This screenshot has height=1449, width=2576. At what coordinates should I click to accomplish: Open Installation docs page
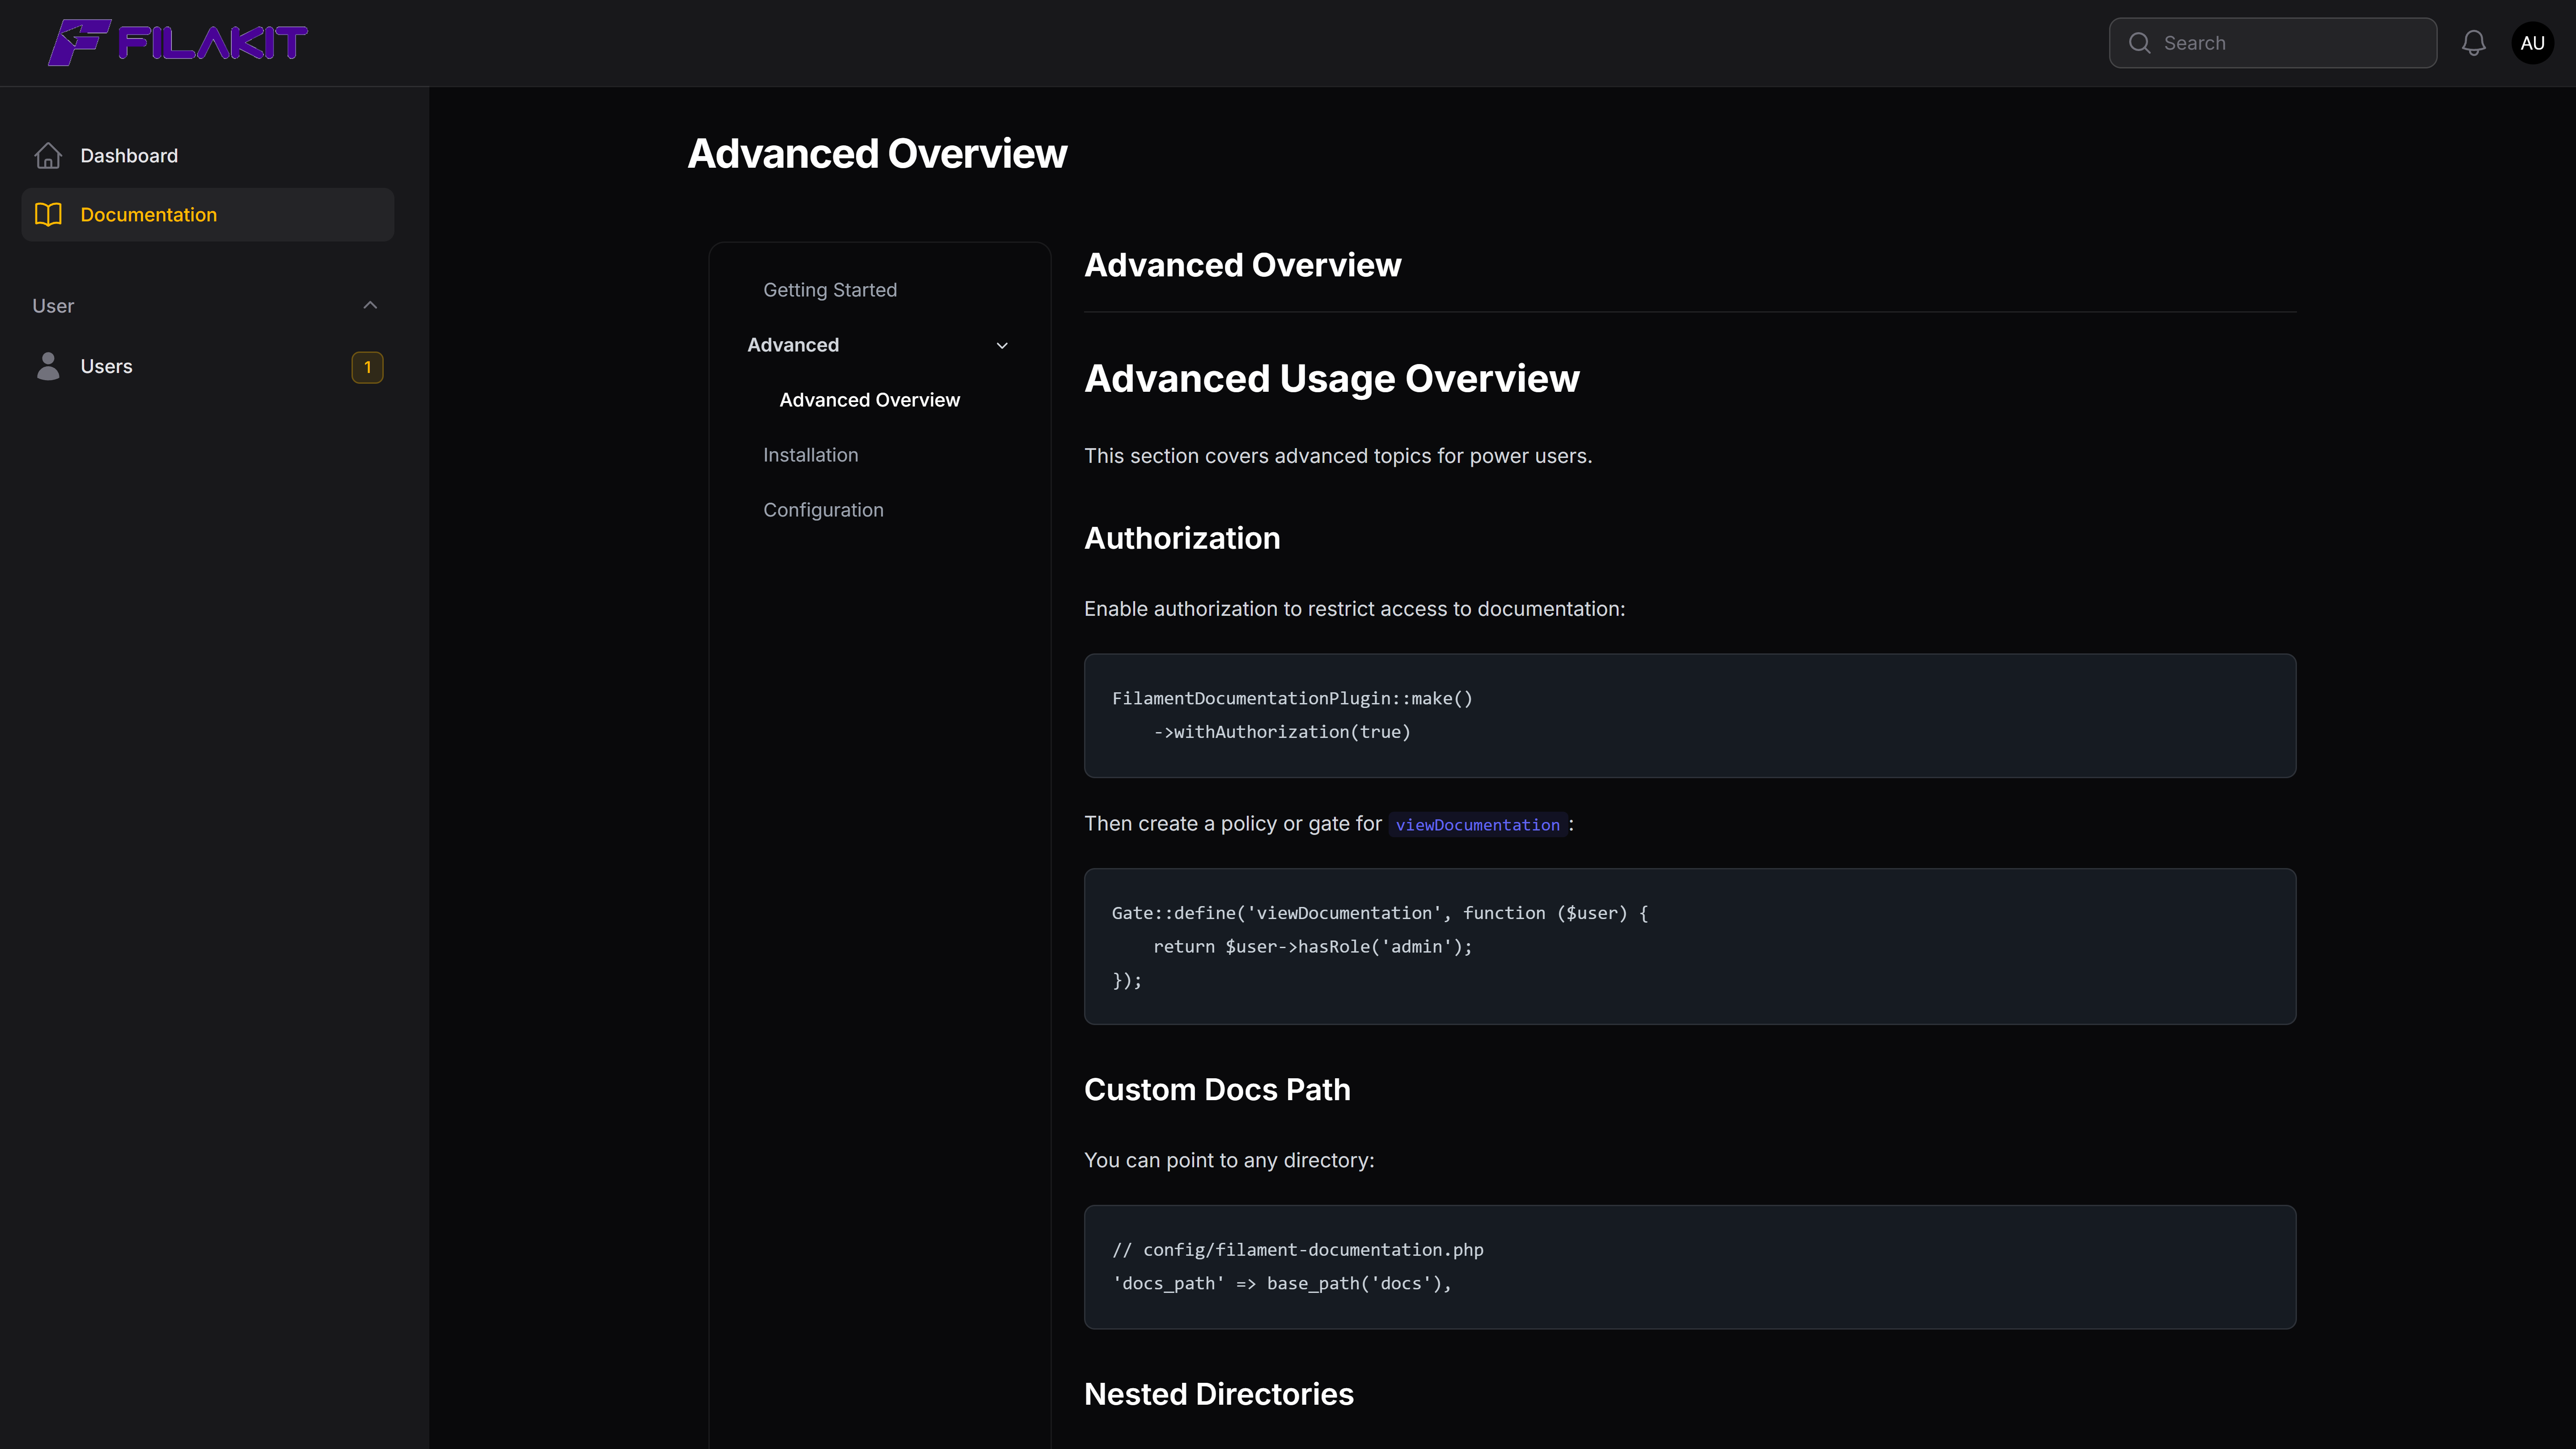tap(810, 455)
